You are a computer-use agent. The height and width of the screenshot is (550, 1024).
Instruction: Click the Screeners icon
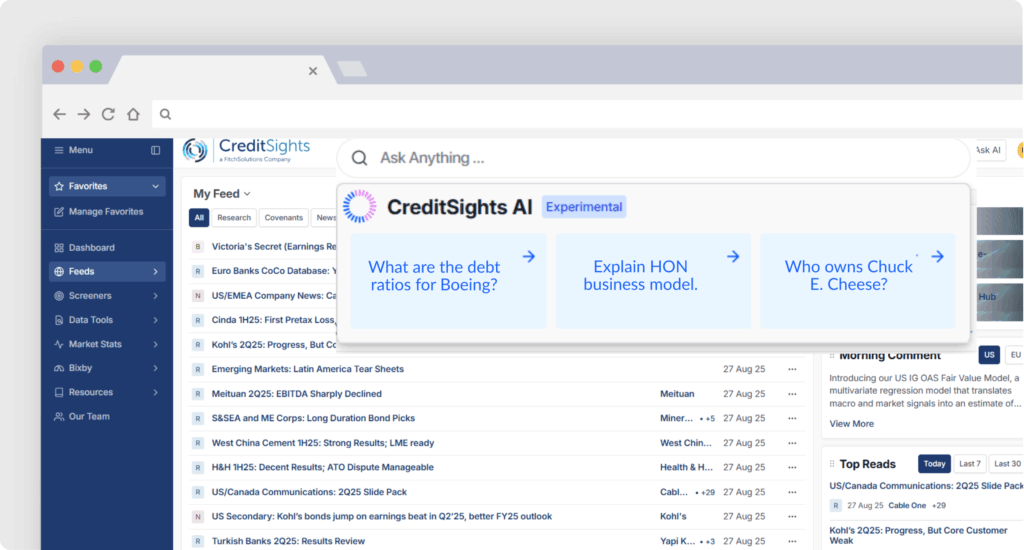59,296
